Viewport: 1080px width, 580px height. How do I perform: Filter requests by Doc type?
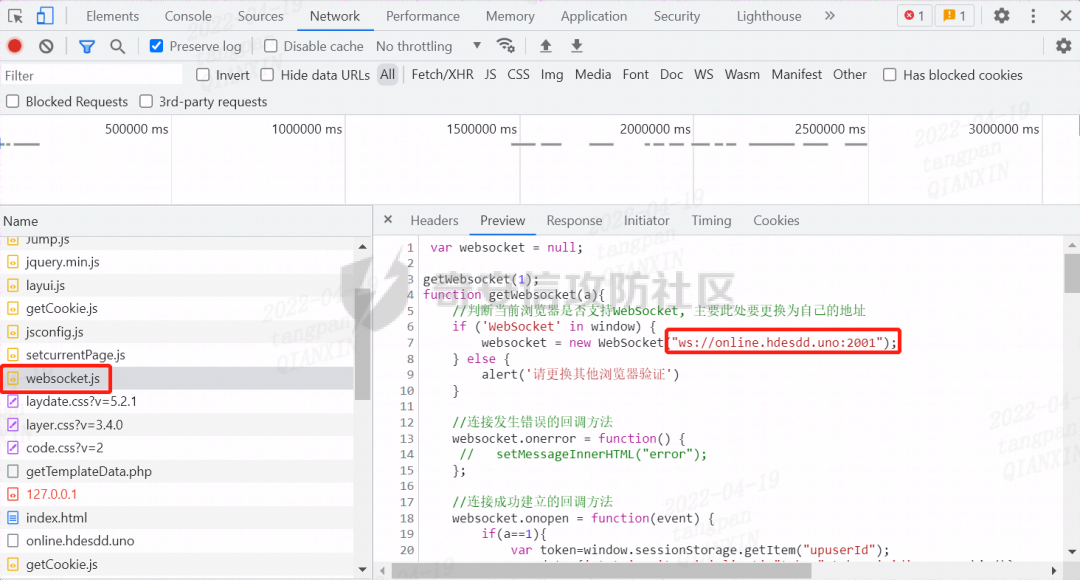671,74
